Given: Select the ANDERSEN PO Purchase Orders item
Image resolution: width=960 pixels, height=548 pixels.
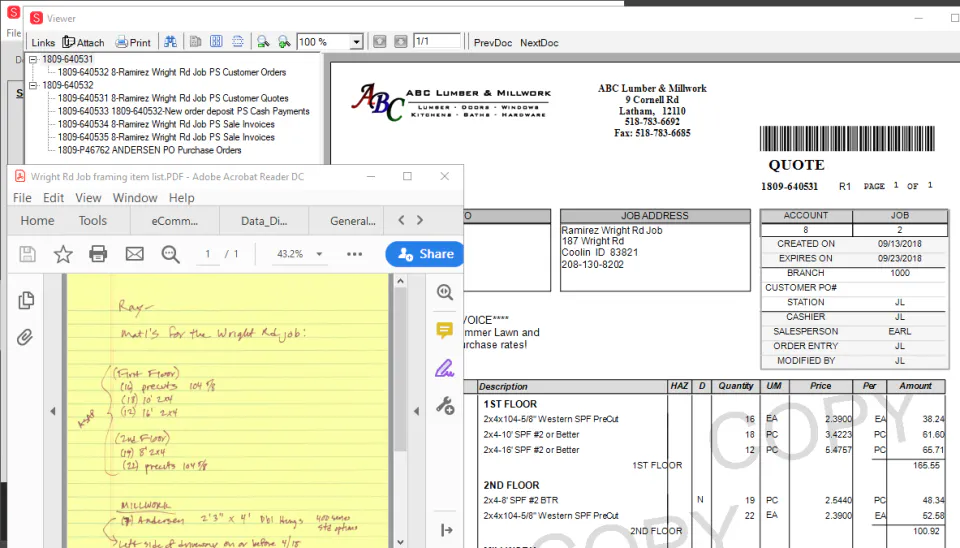Looking at the screenshot, I should point(149,150).
